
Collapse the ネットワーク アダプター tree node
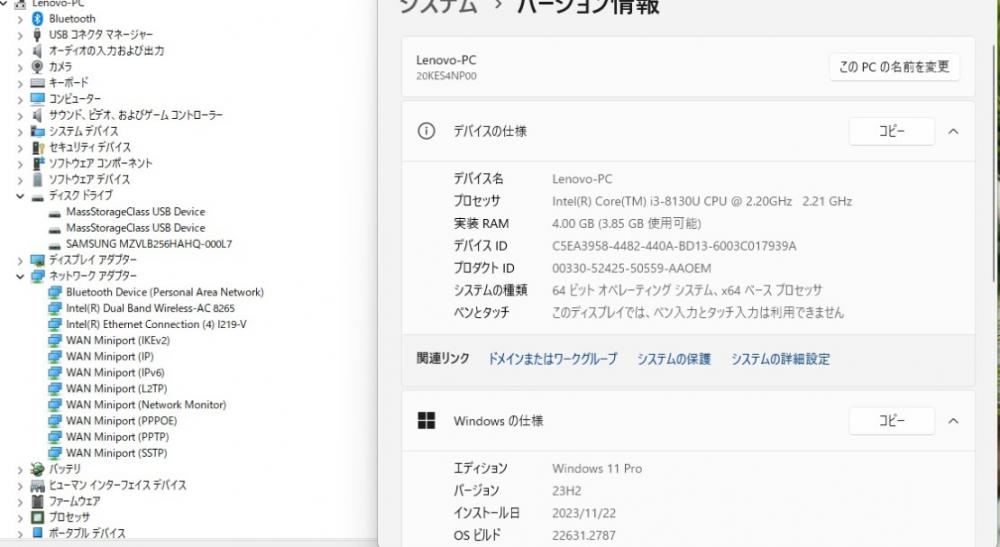20,276
